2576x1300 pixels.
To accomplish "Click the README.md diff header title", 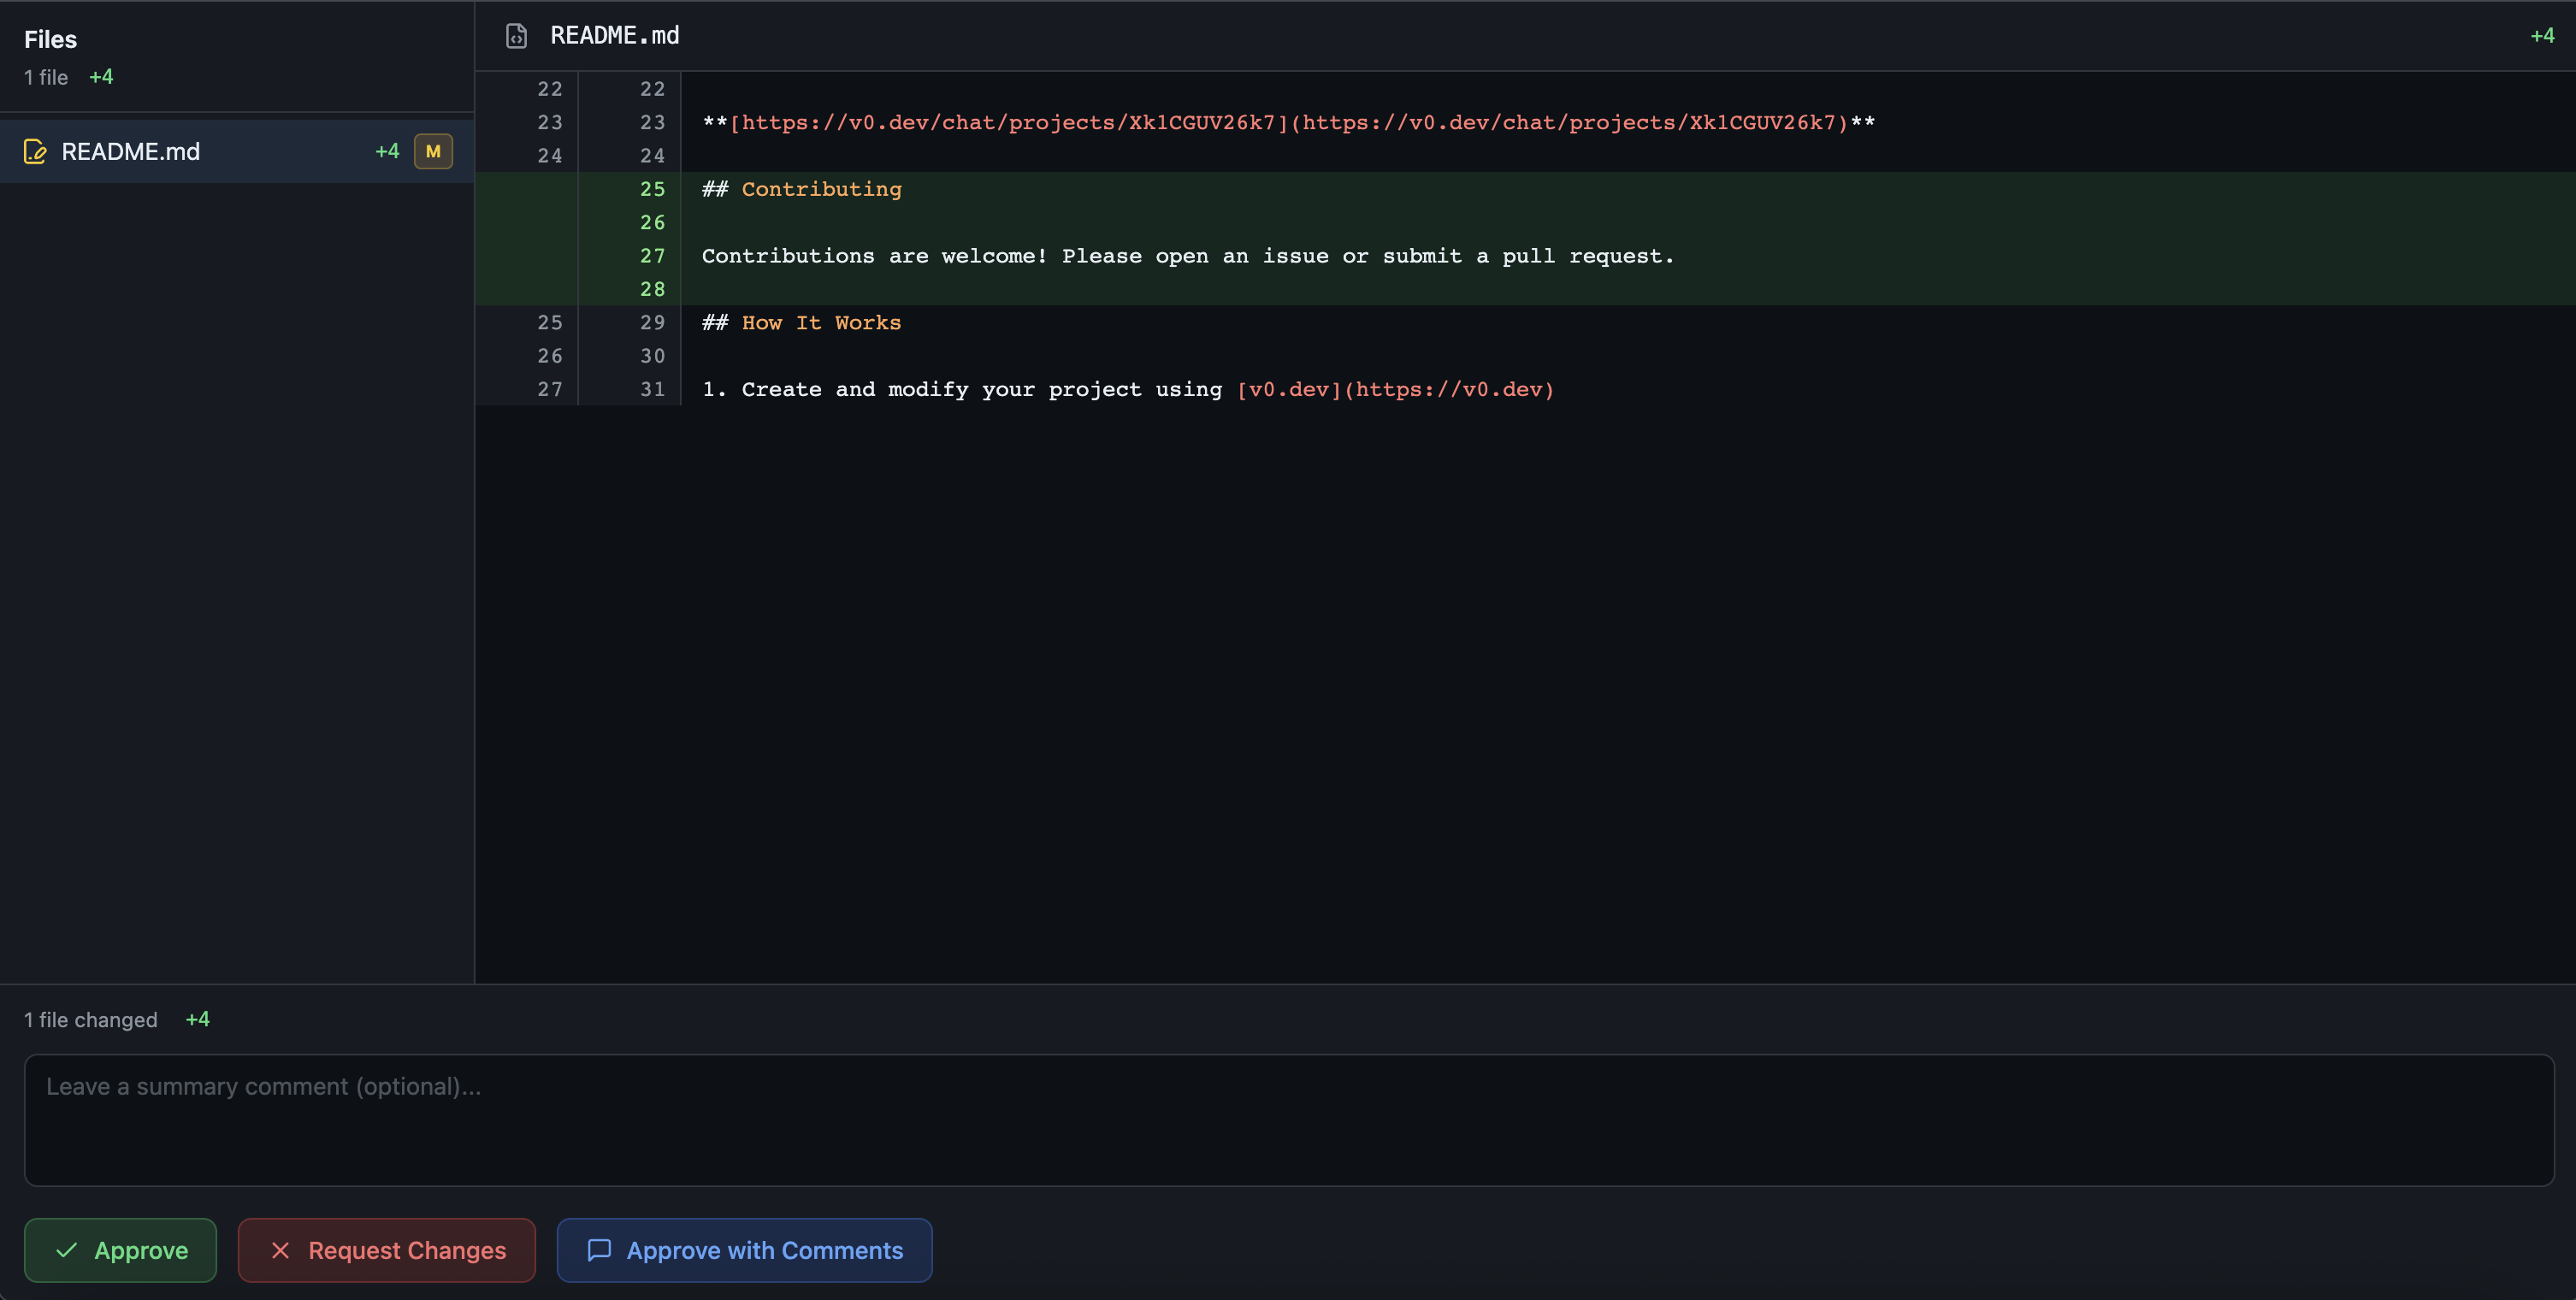I will [614, 36].
